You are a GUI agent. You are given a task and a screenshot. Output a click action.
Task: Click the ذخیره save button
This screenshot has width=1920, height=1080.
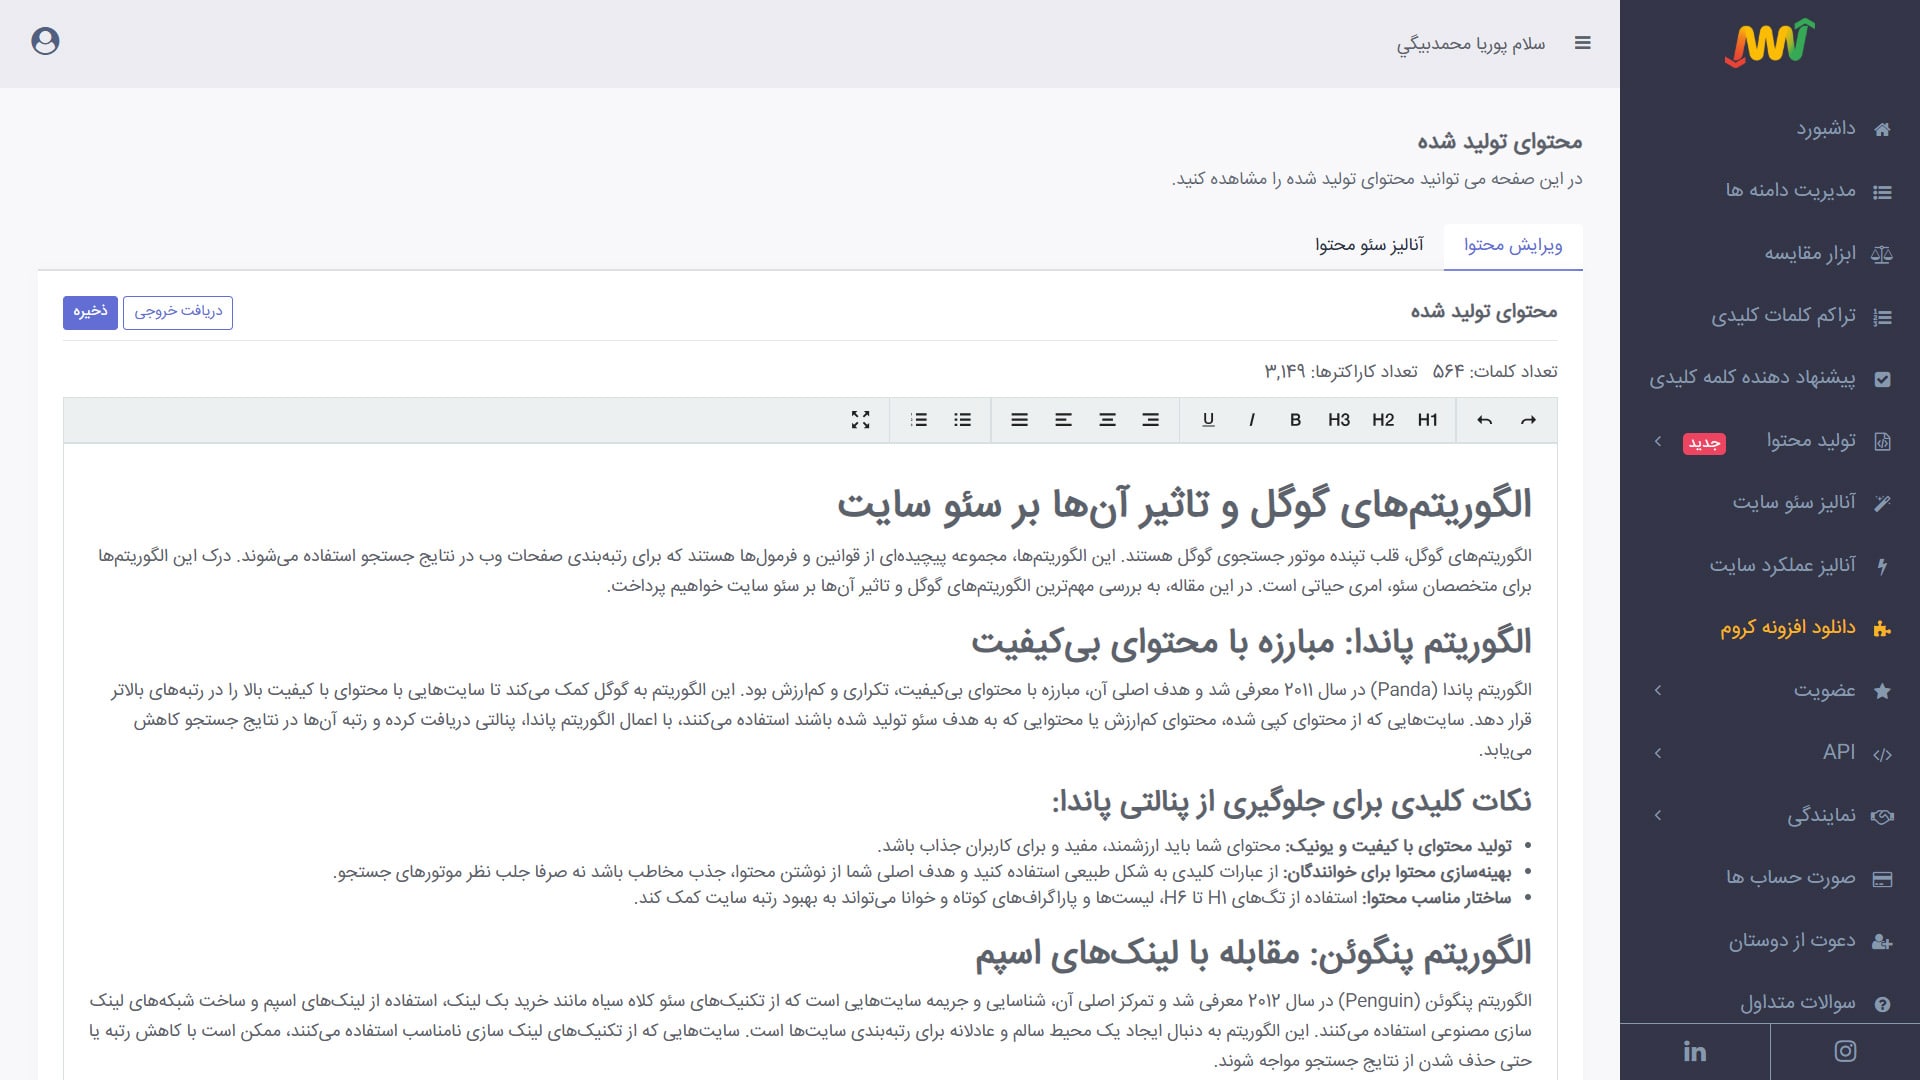(90, 312)
